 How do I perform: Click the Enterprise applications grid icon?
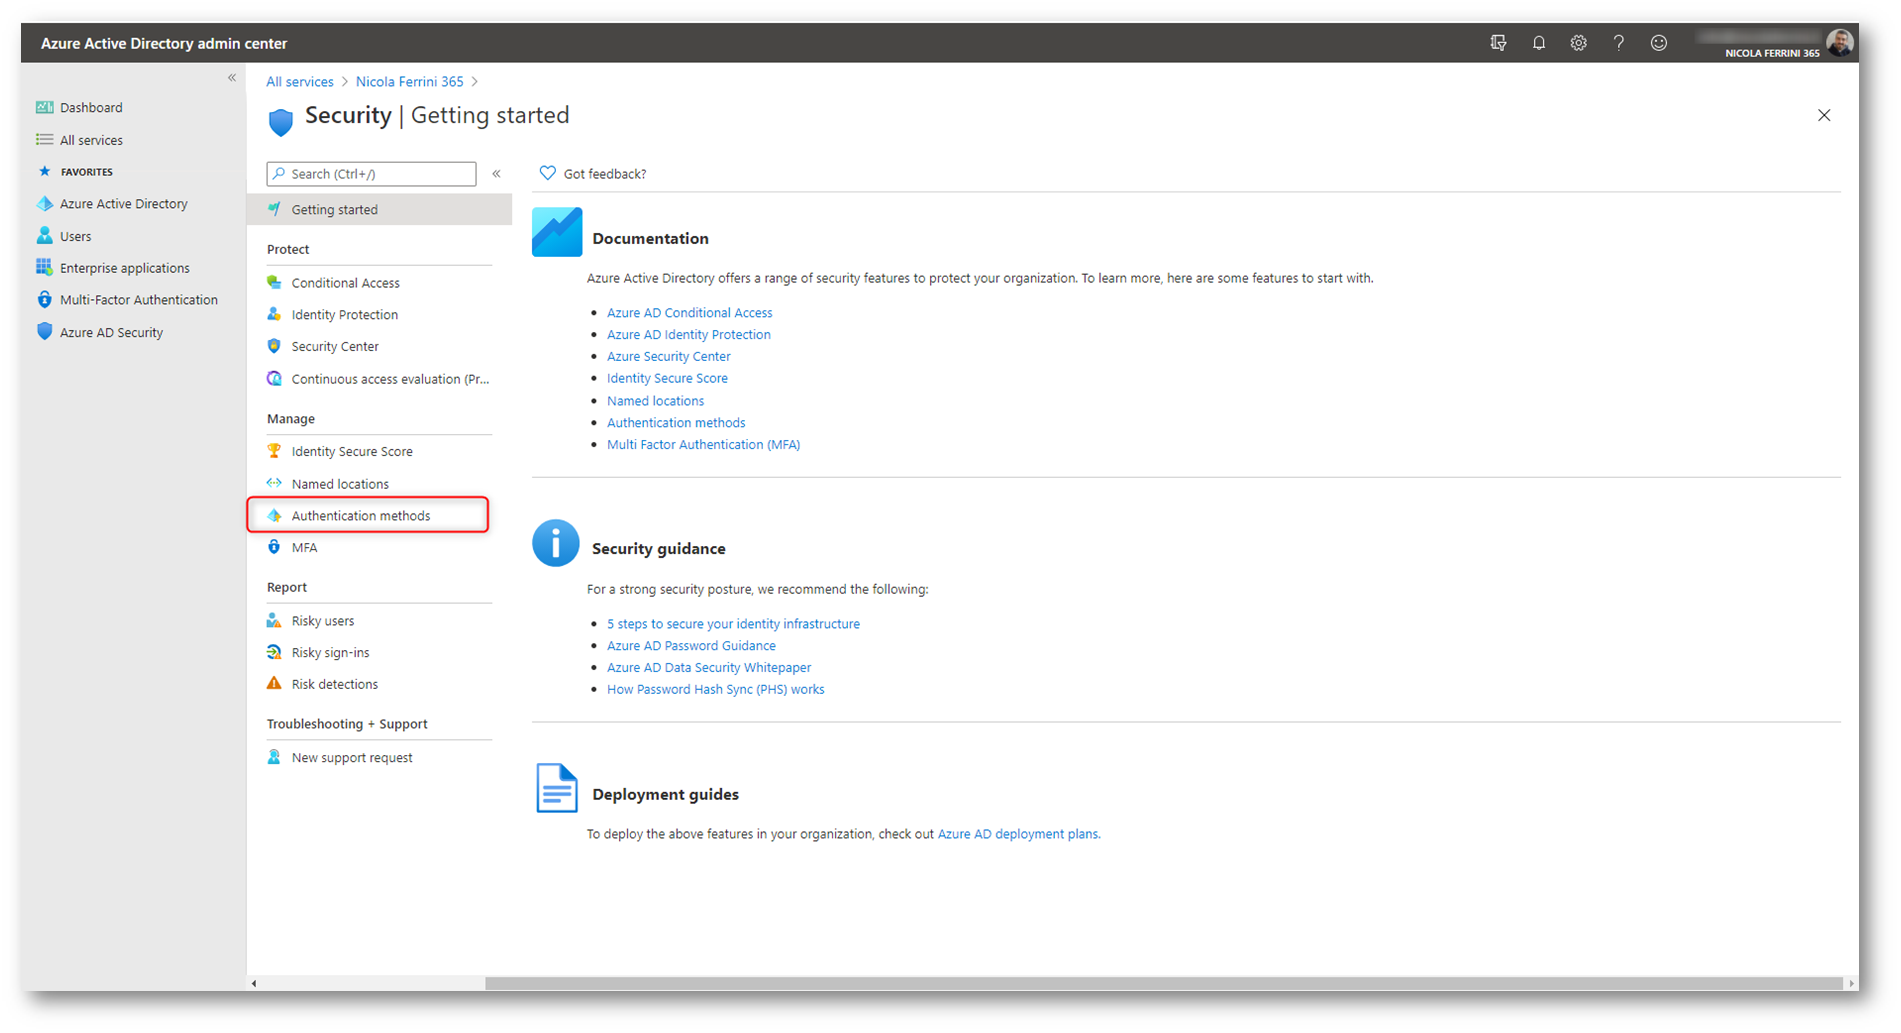pos(44,268)
